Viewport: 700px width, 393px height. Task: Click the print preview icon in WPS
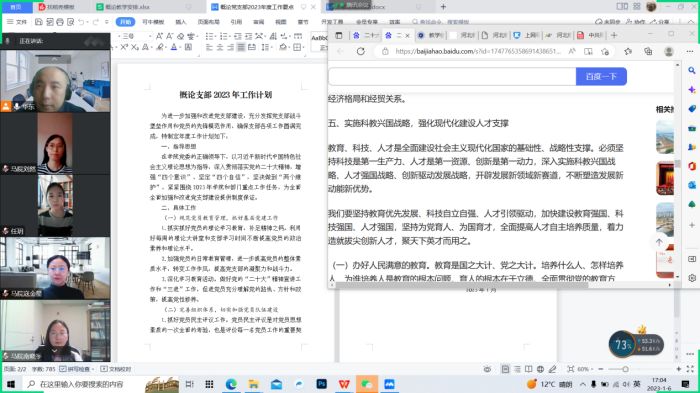[x=71, y=22]
